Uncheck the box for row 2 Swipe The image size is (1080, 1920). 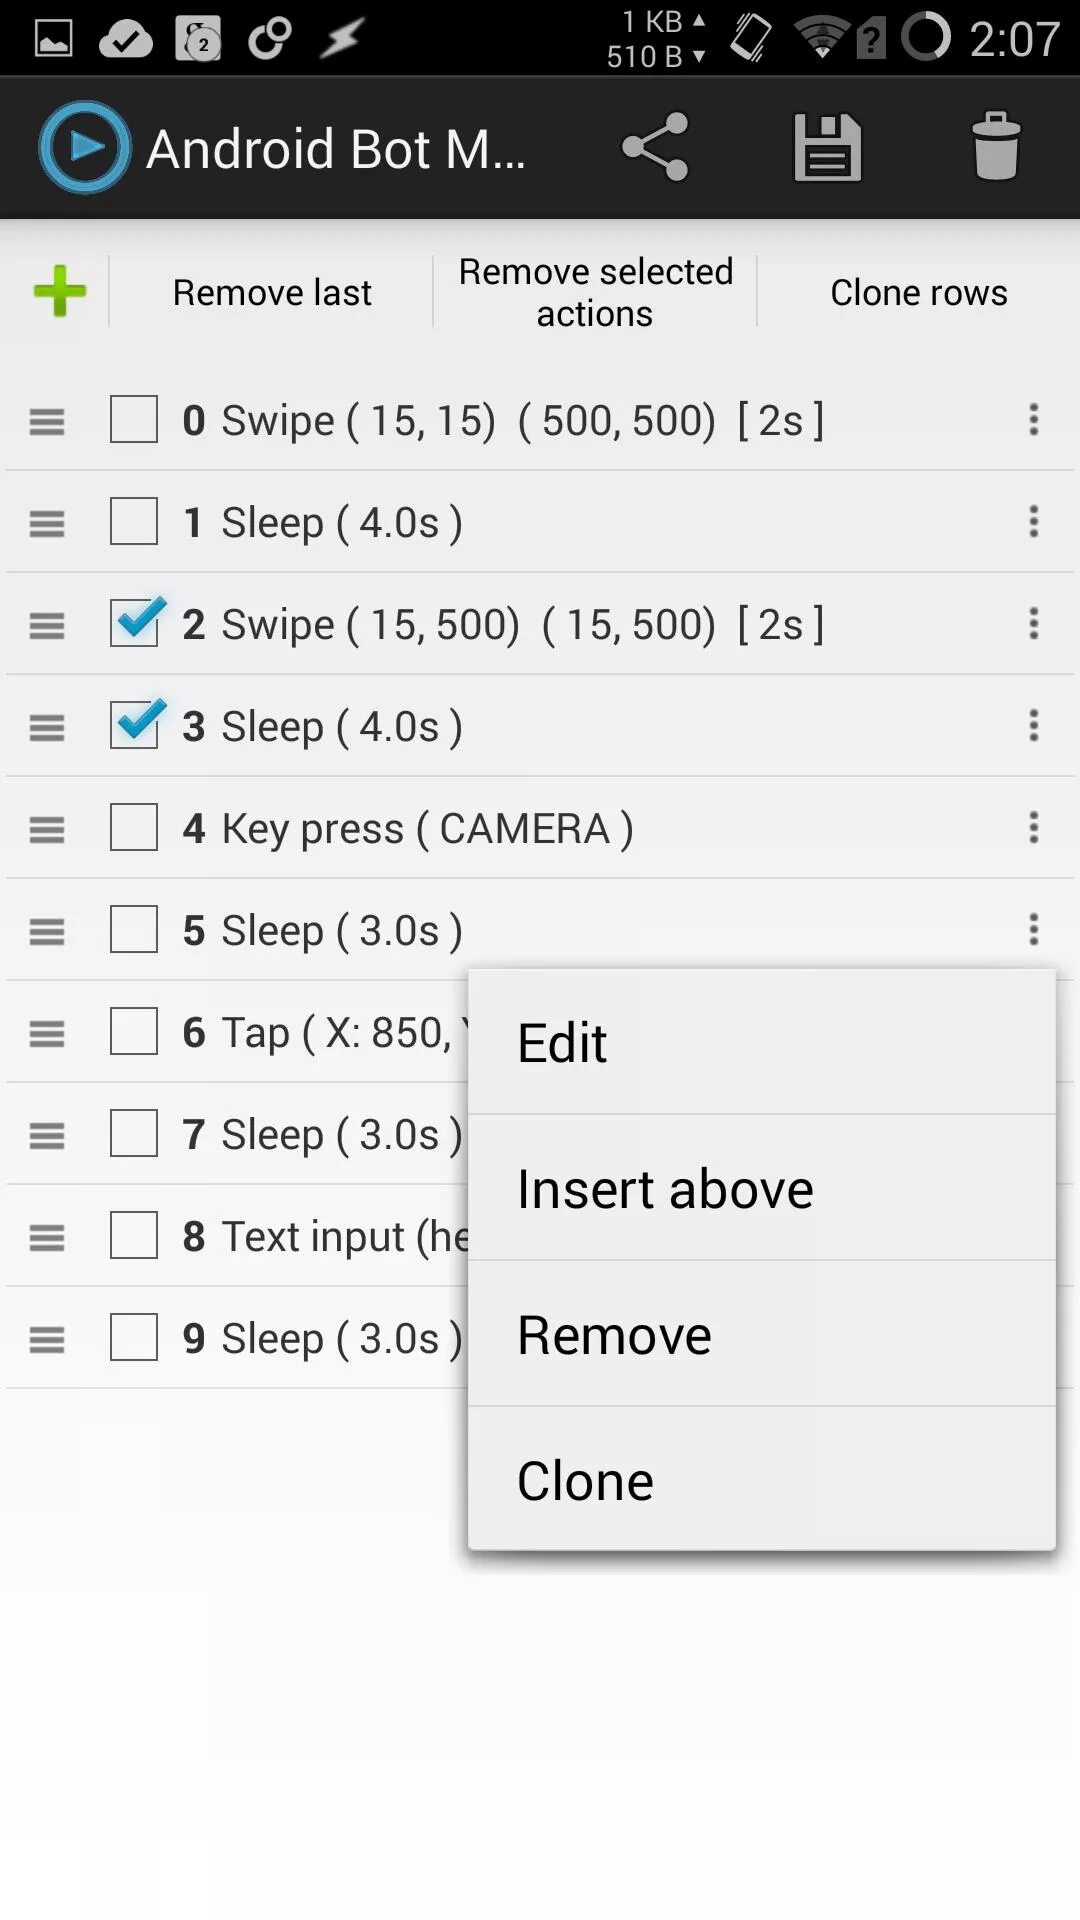point(134,624)
